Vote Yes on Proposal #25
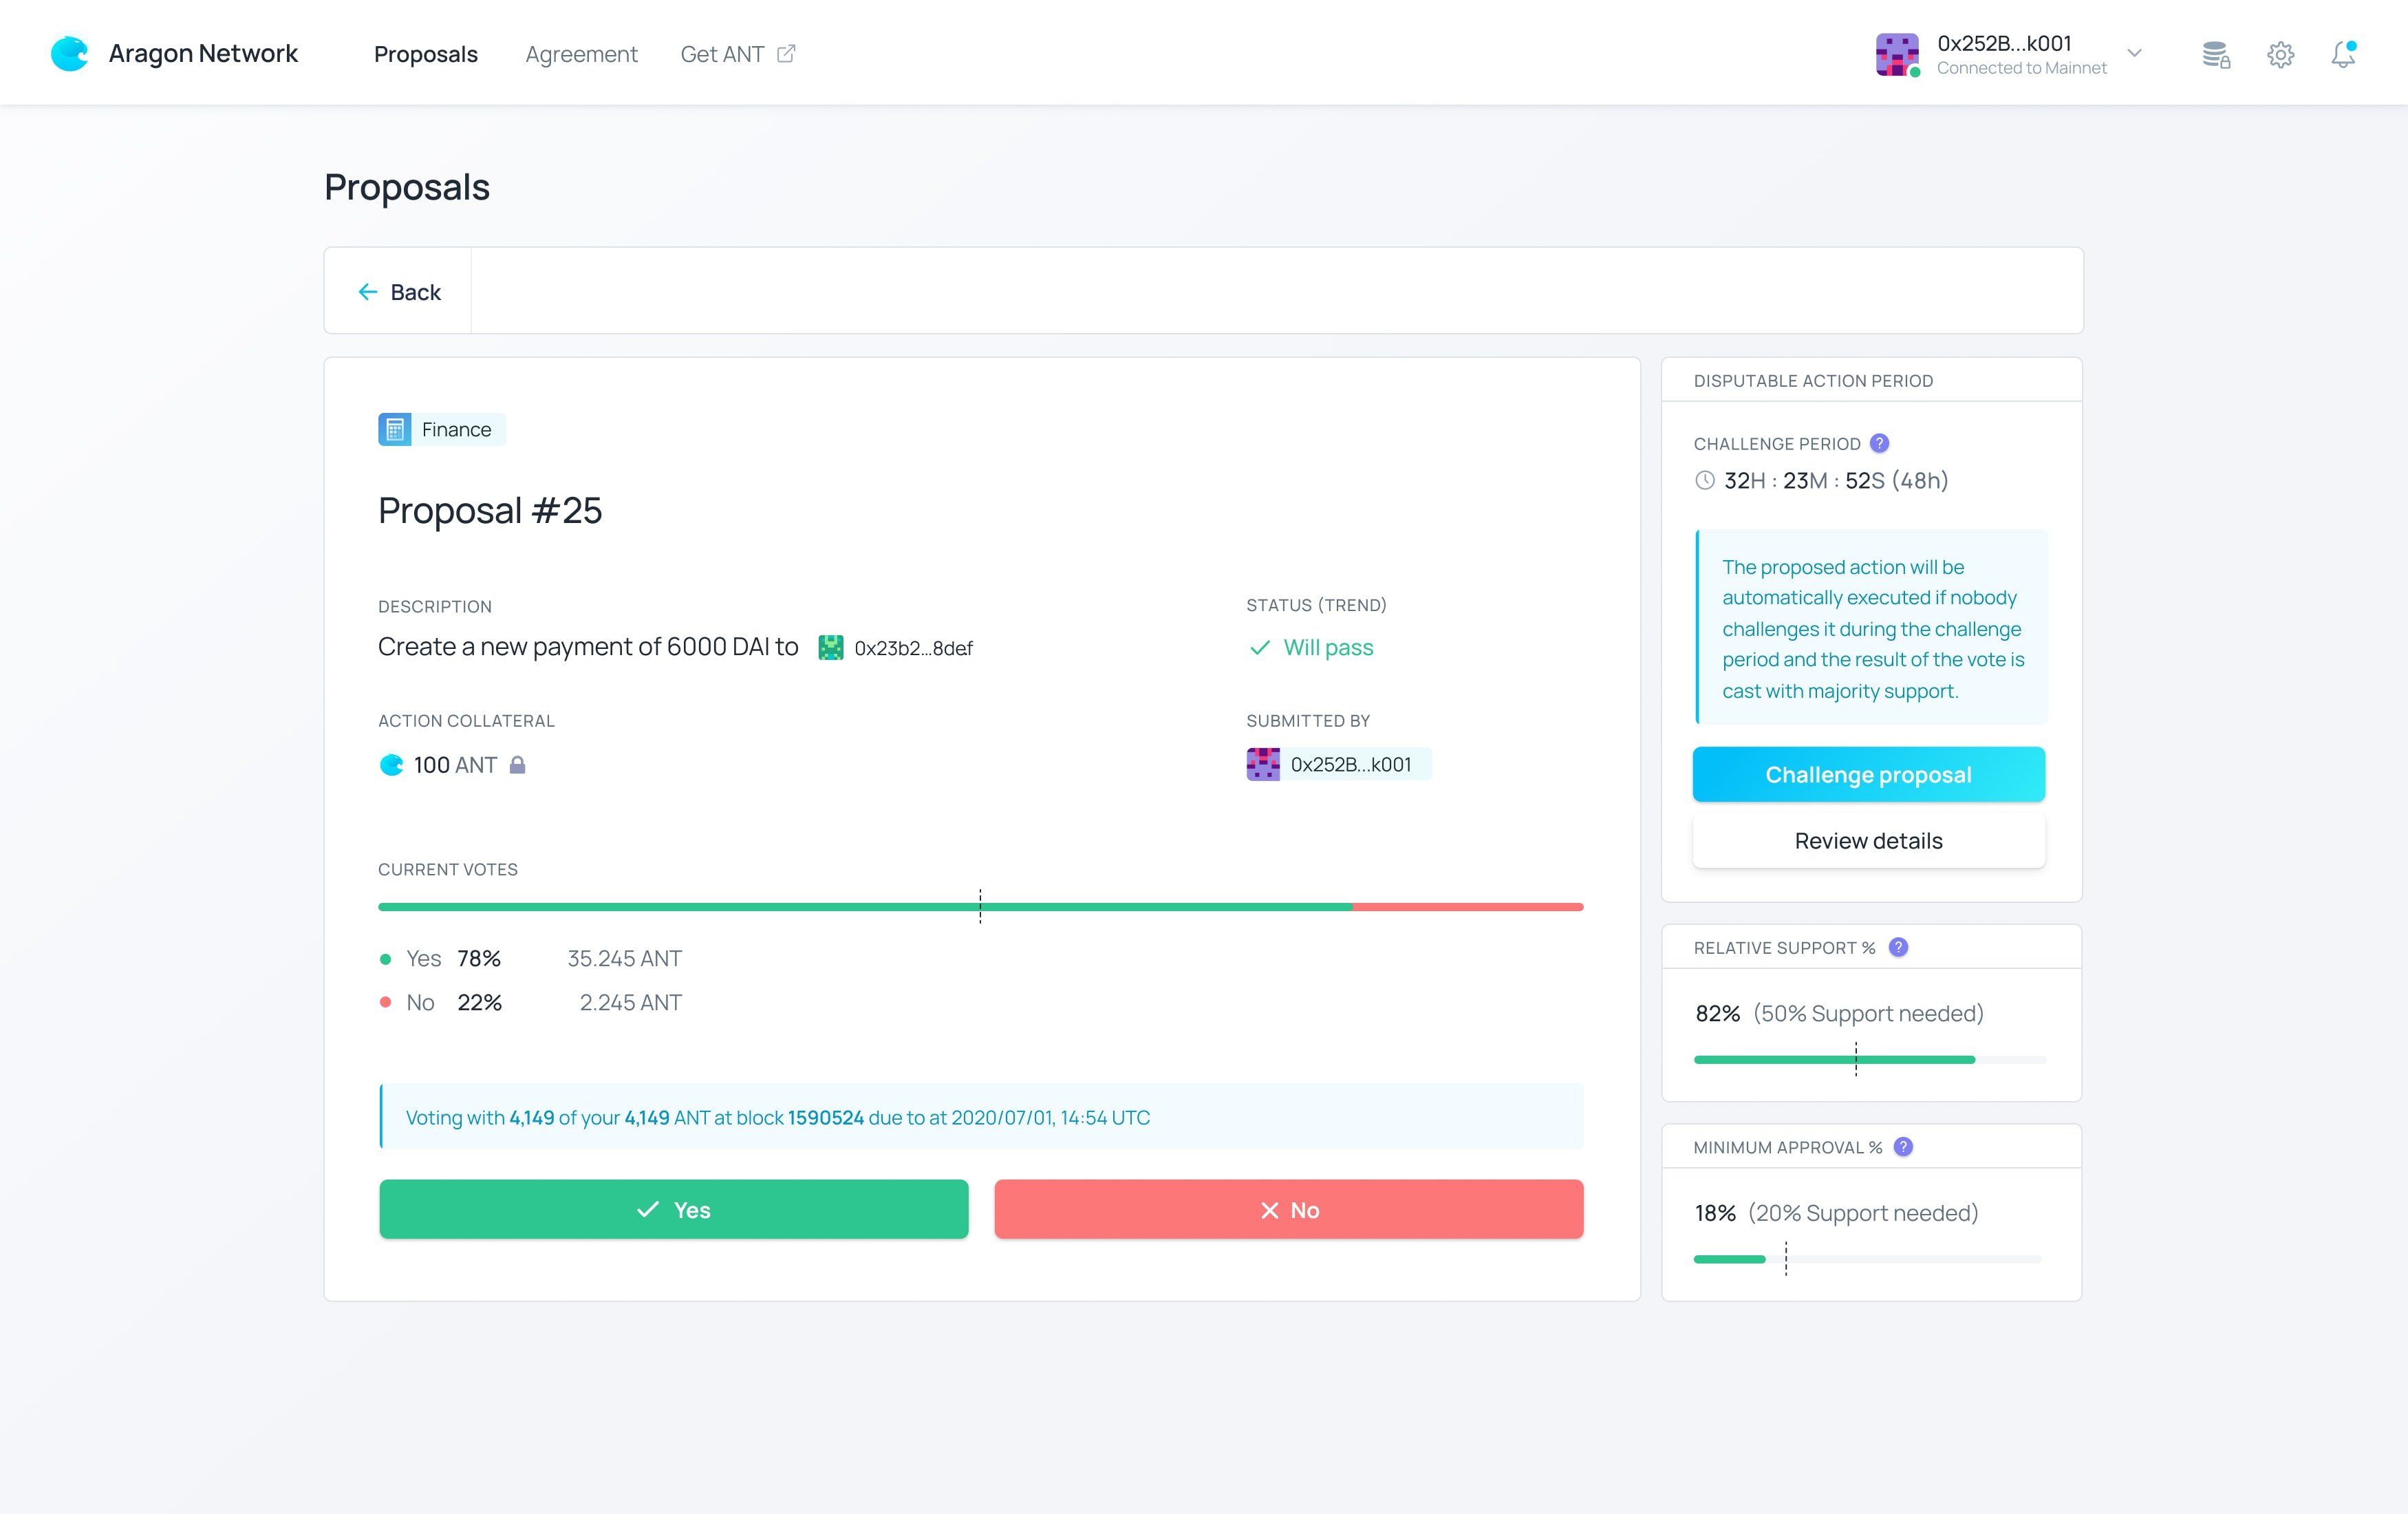2408x1514 pixels. point(673,1209)
